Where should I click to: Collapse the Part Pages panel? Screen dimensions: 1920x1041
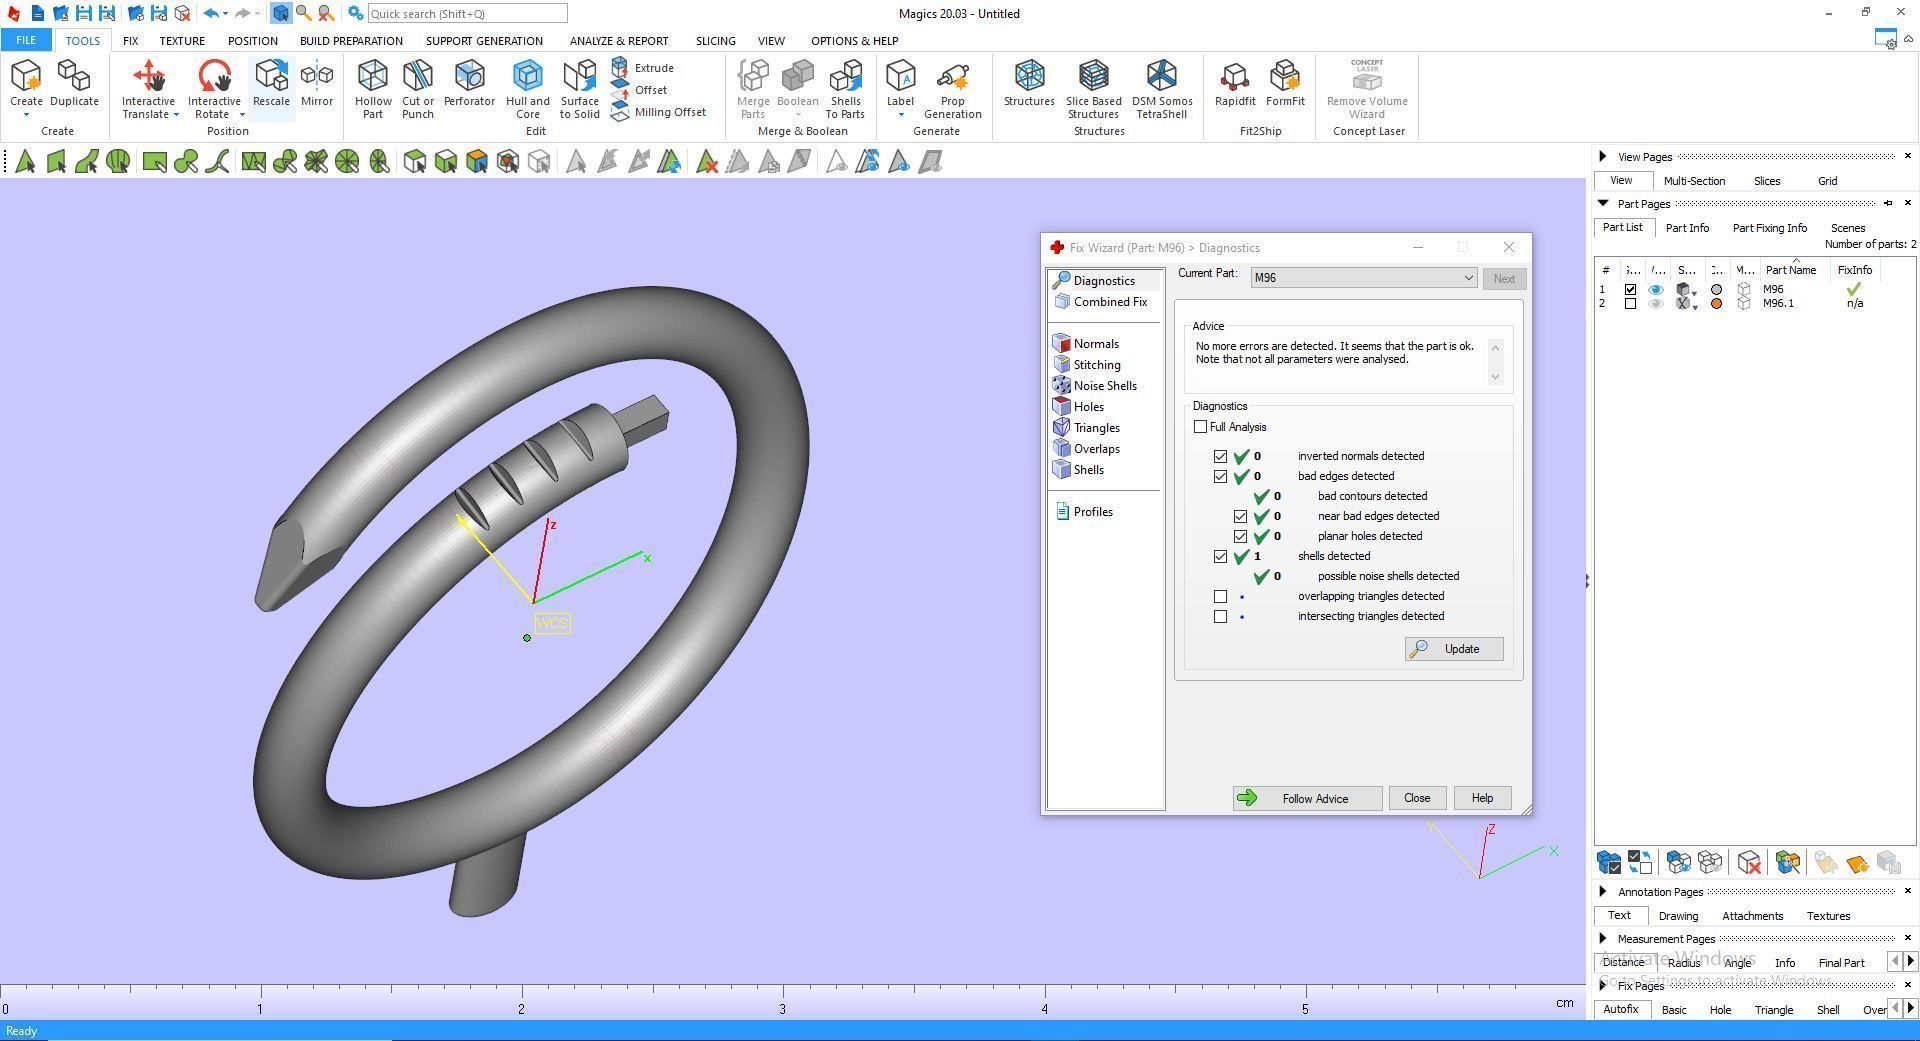click(x=1603, y=203)
